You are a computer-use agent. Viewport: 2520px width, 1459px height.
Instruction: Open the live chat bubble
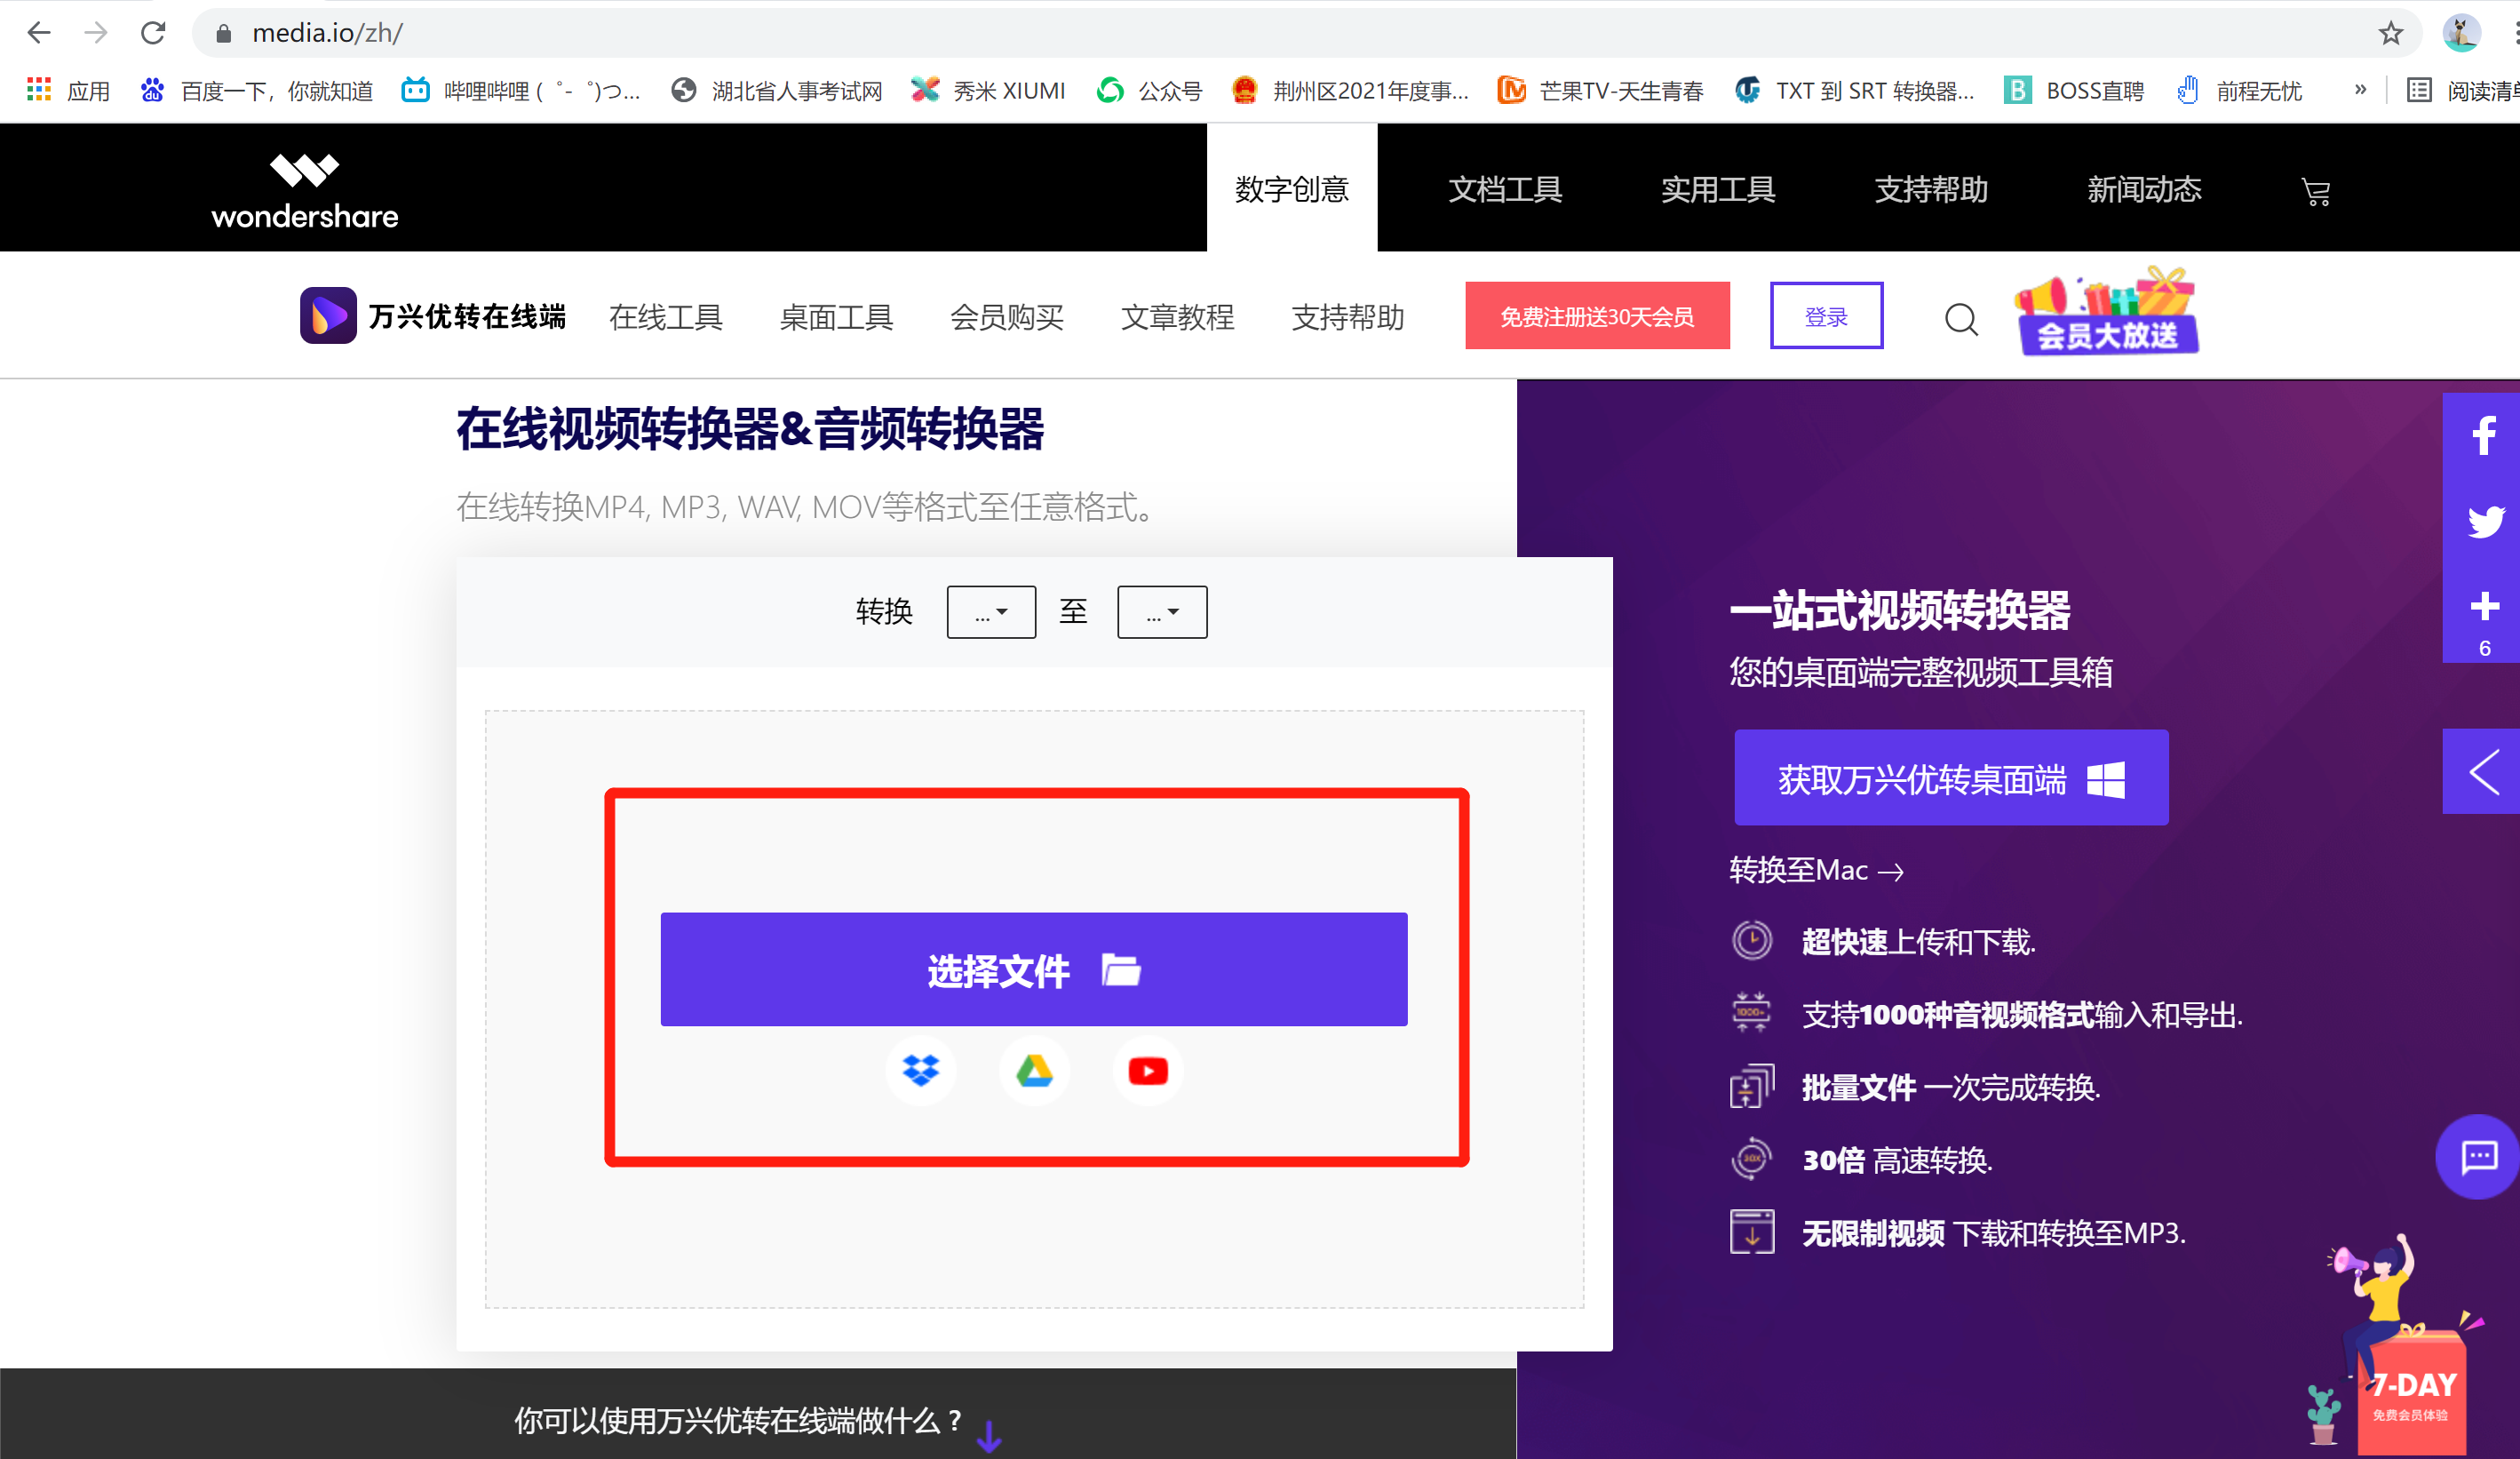(x=2477, y=1157)
